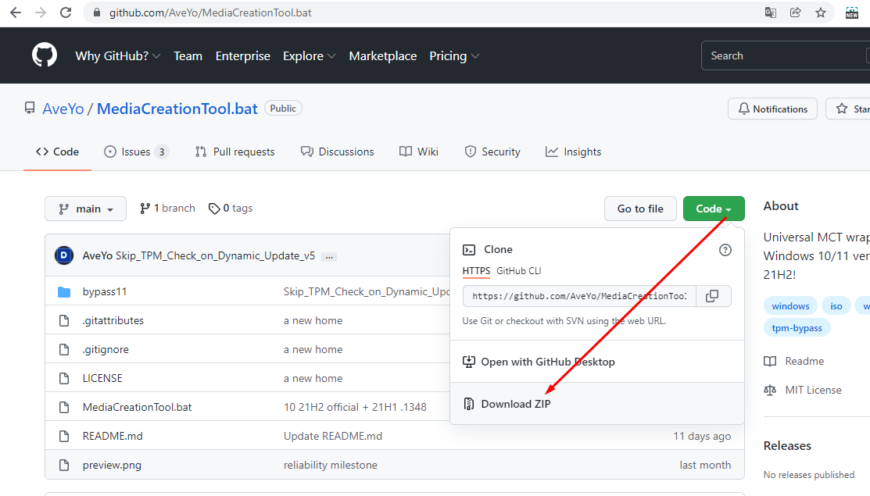Expand the Why GitHub? menu
The width and height of the screenshot is (870, 496).
[117, 56]
